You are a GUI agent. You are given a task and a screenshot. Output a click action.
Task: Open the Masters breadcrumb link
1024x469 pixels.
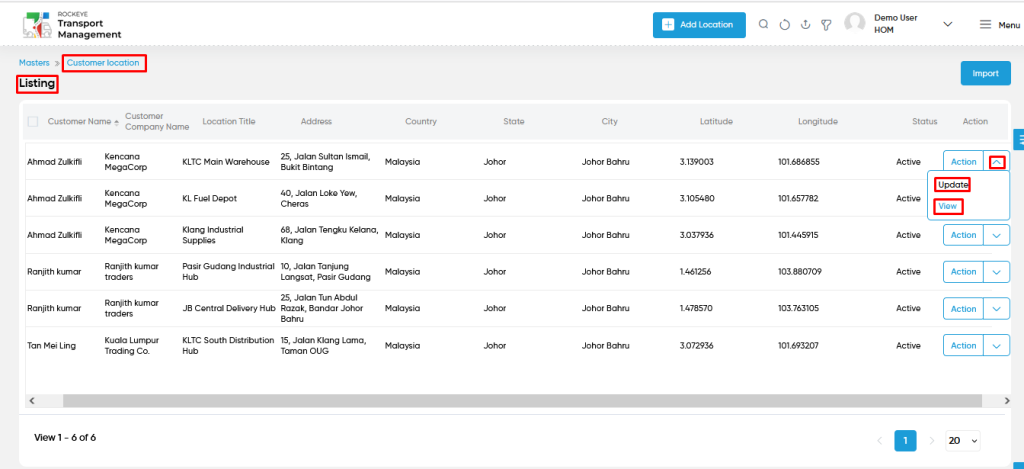[34, 63]
